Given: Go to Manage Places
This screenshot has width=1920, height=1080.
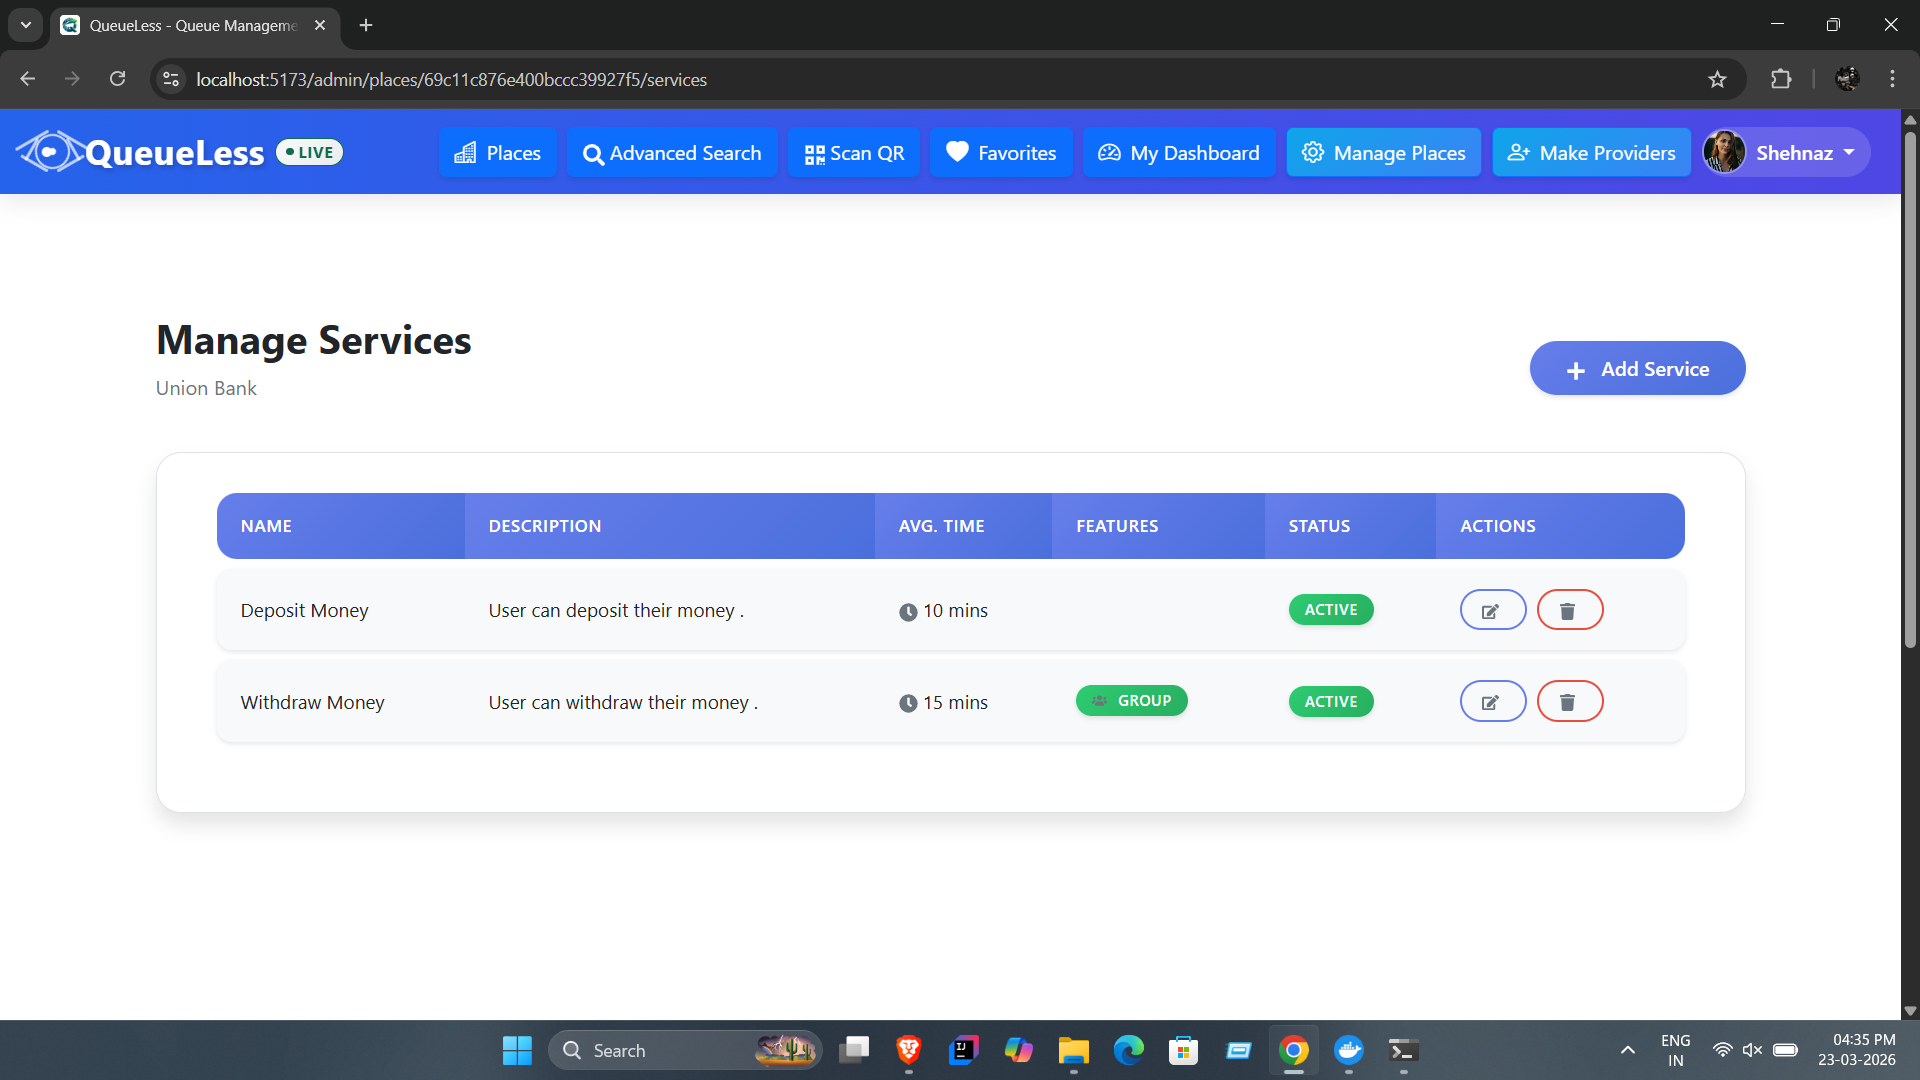Looking at the screenshot, I should tap(1383, 153).
